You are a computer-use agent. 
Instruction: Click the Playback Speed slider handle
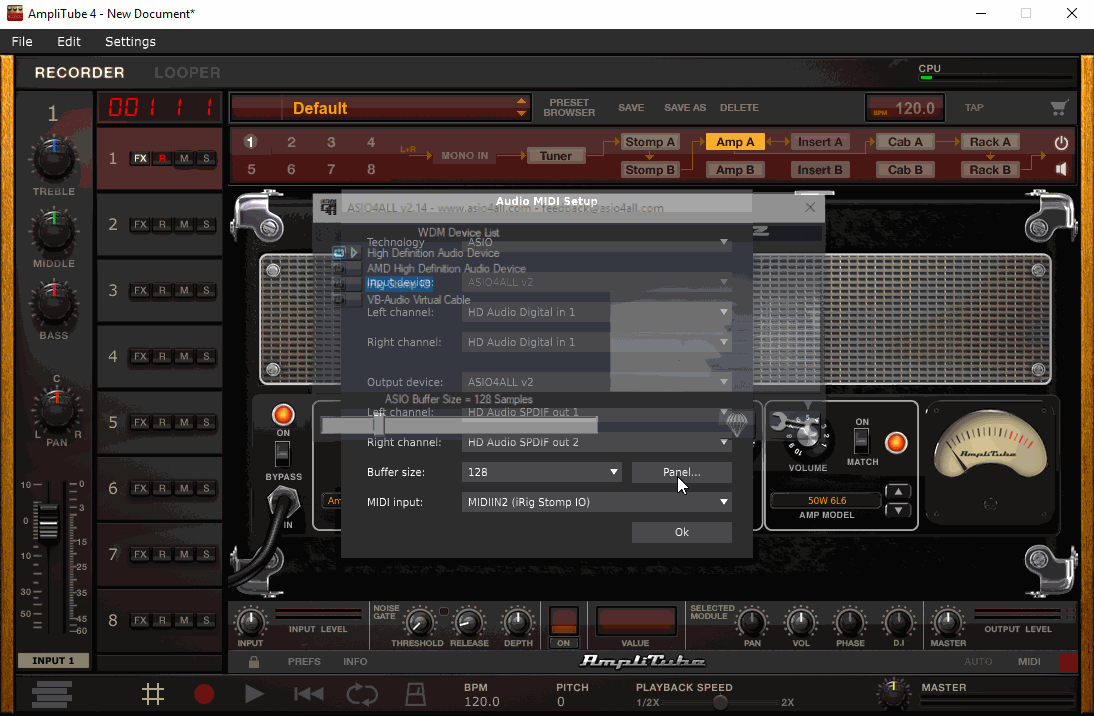click(x=719, y=702)
